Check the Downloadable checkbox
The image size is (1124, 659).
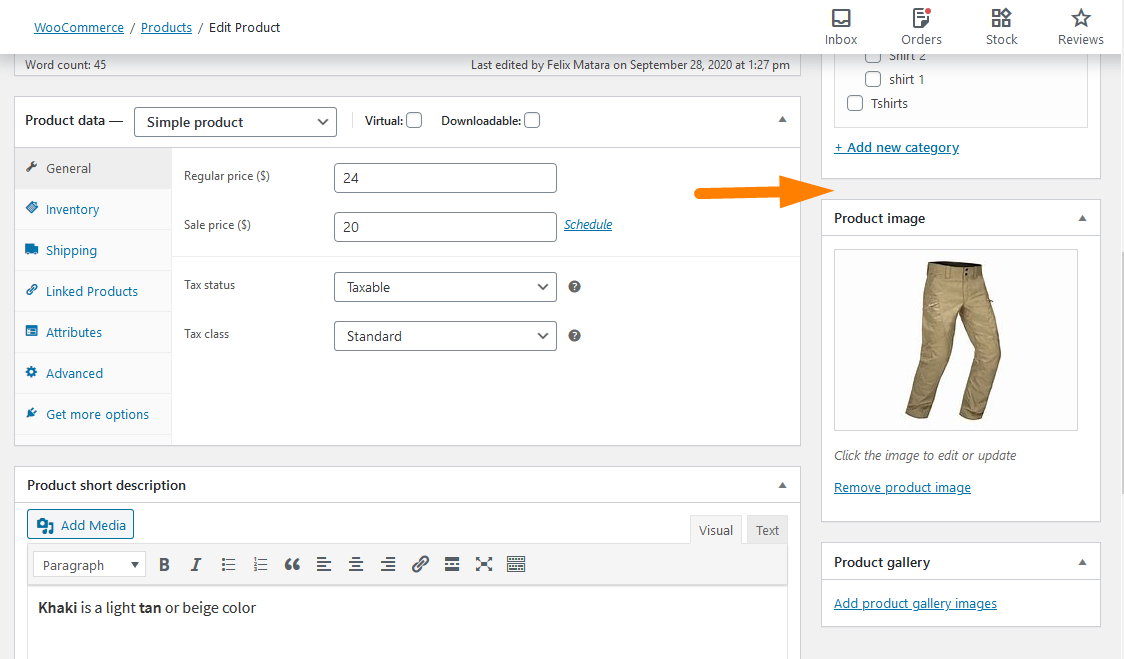[532, 120]
